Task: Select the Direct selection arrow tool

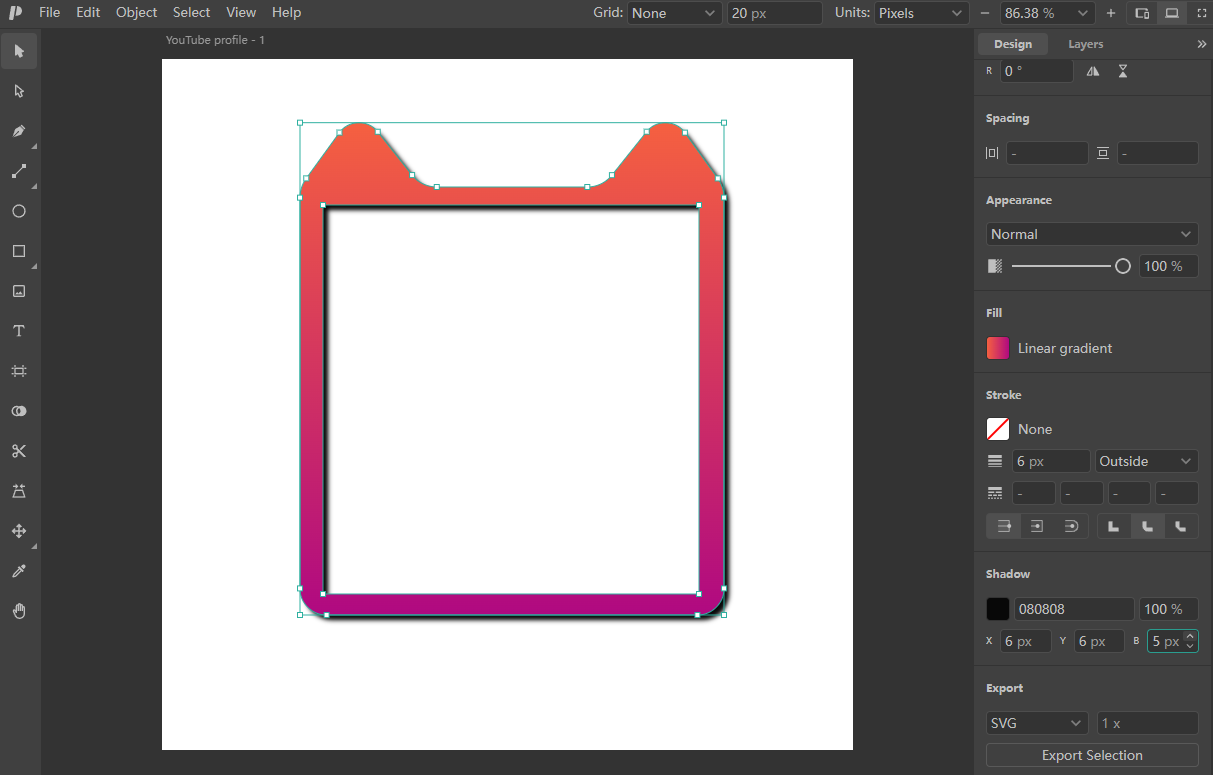Action: (x=19, y=91)
